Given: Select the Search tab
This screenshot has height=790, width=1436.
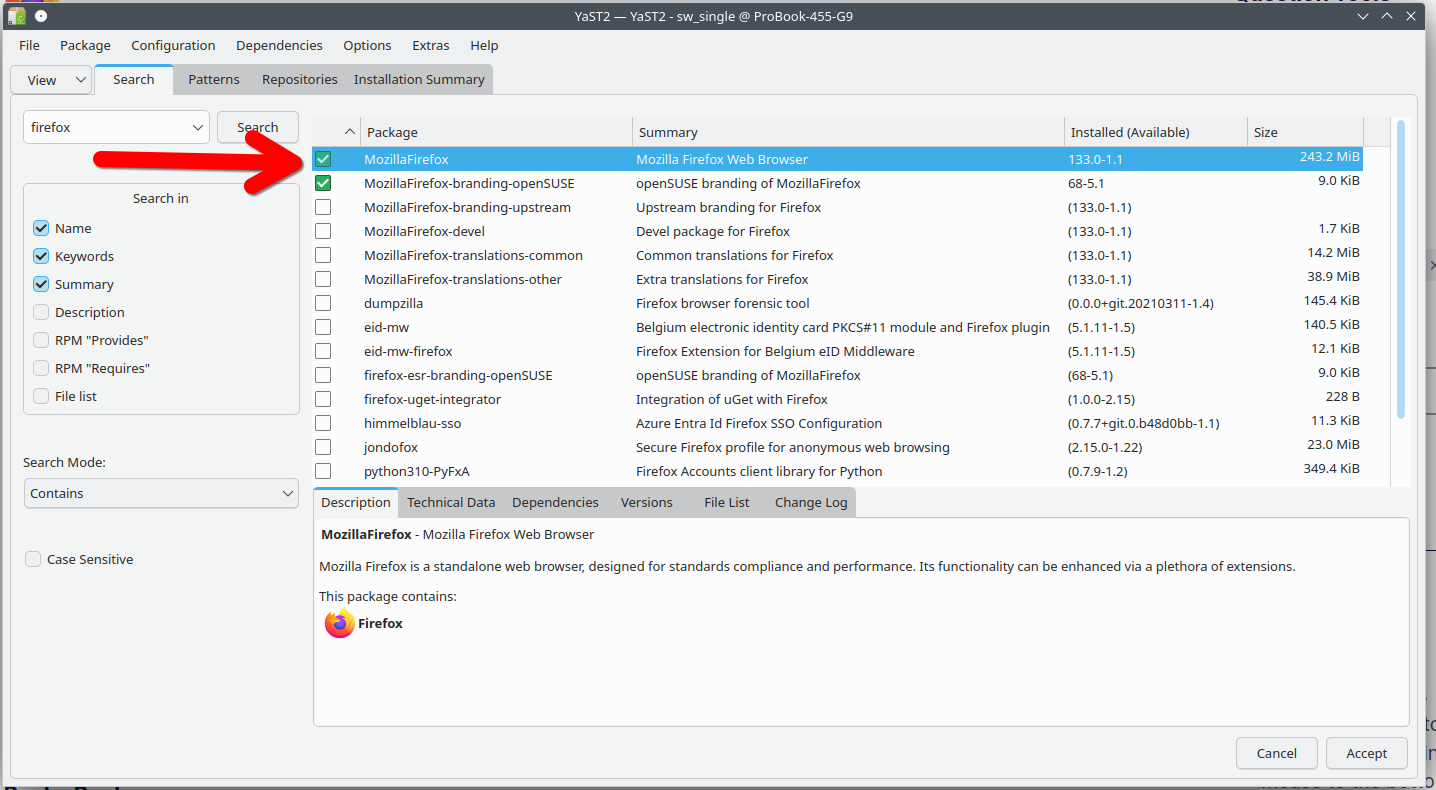Looking at the screenshot, I should tap(134, 80).
